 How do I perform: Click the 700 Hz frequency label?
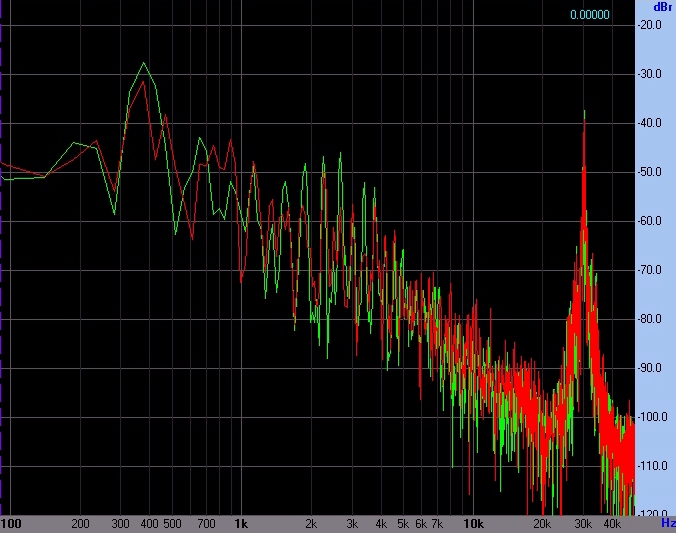pyautogui.click(x=206, y=524)
